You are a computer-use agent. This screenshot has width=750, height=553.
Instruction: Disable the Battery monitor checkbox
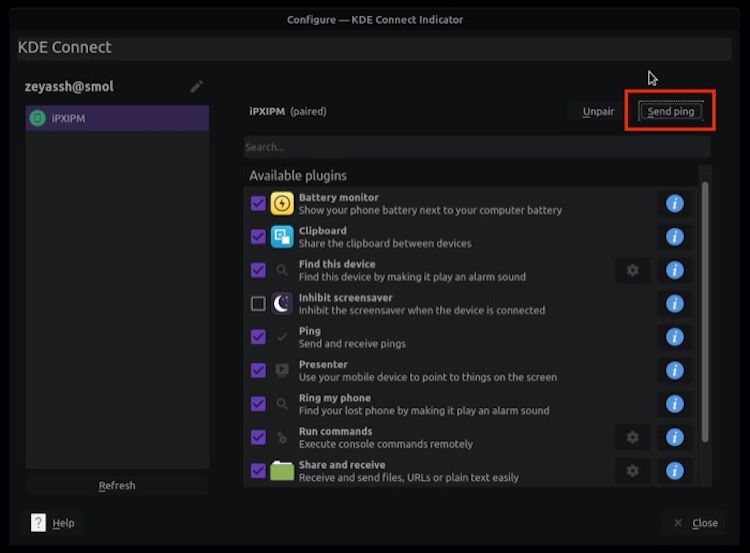tap(258, 204)
